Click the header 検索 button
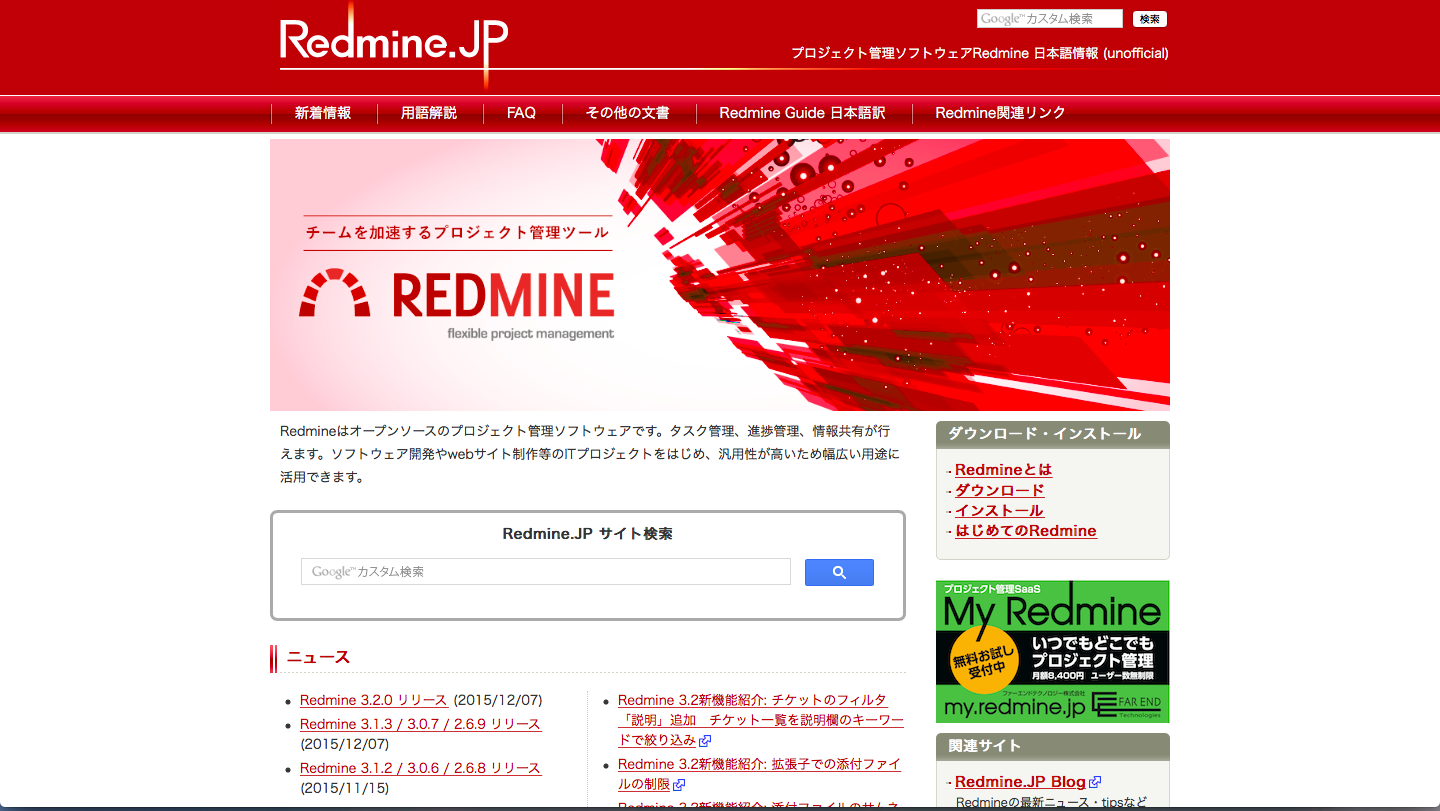The height and width of the screenshot is (811, 1440). click(x=1150, y=19)
